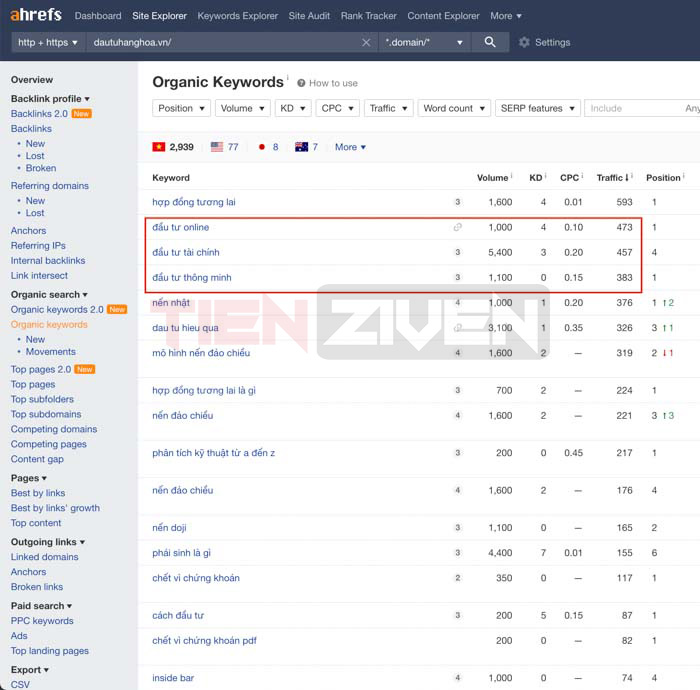Select the Australia flag with 7 keywords
The image size is (700, 690).
tap(306, 147)
